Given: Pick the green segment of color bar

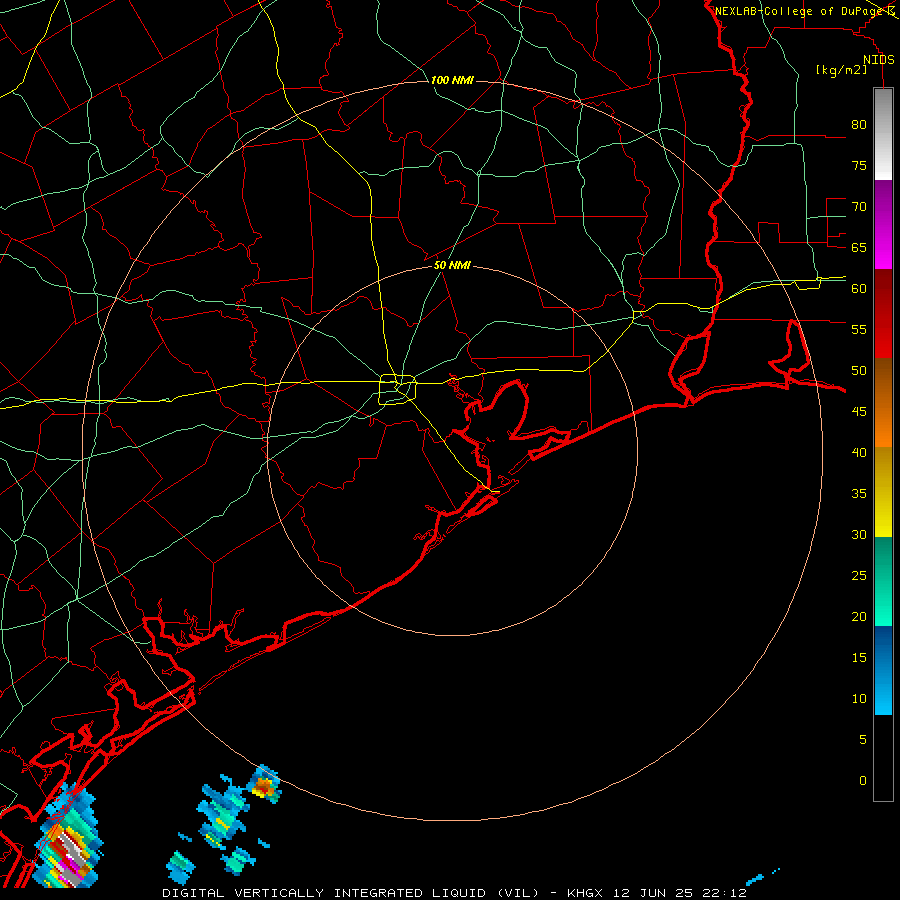Looking at the screenshot, I should pyautogui.click(x=883, y=581).
